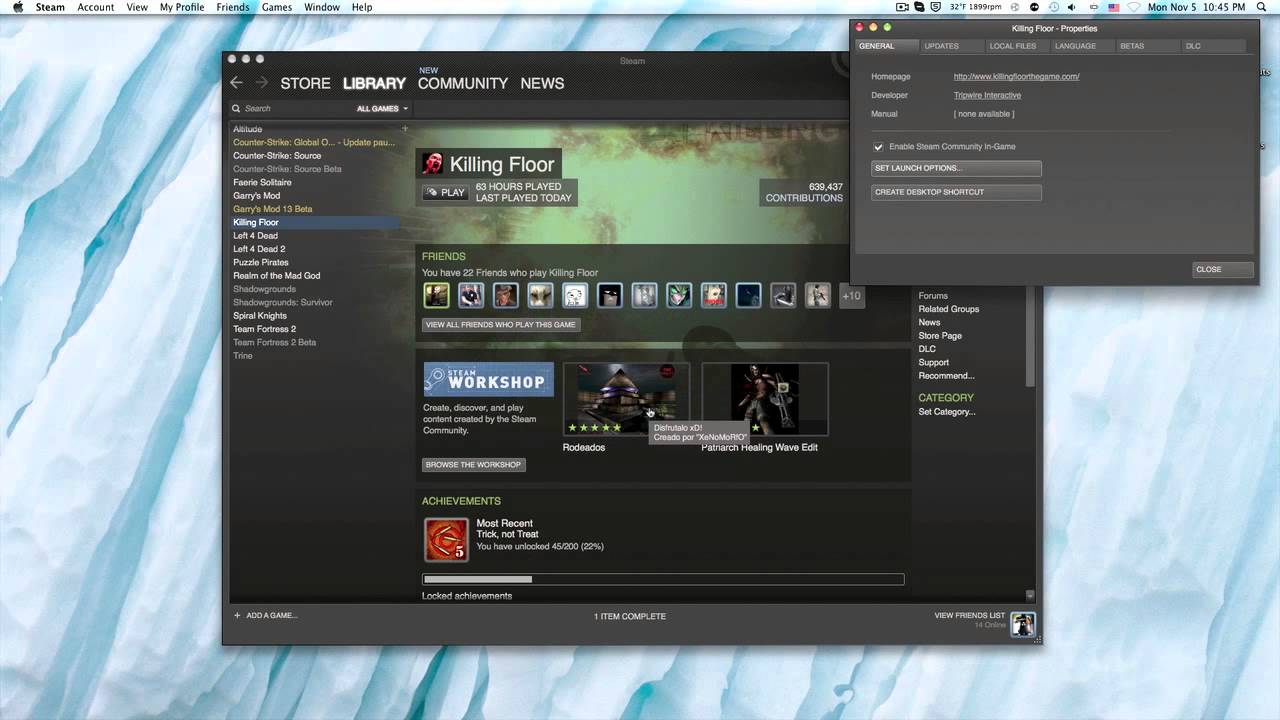The image size is (1280, 720).
Task: Click SET LAUNCH OPTIONS button
Action: tap(956, 168)
